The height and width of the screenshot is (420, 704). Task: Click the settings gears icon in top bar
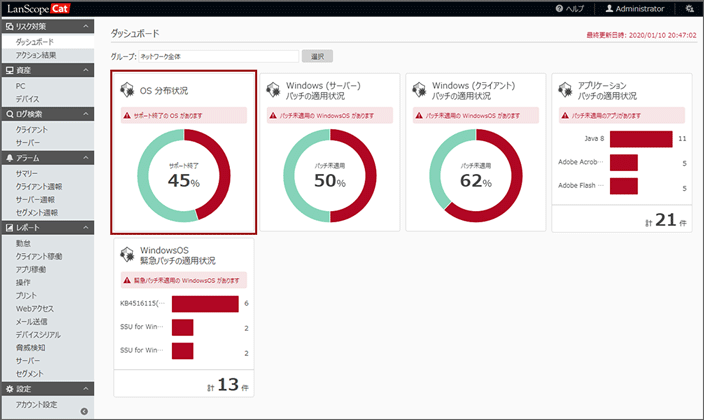point(689,8)
